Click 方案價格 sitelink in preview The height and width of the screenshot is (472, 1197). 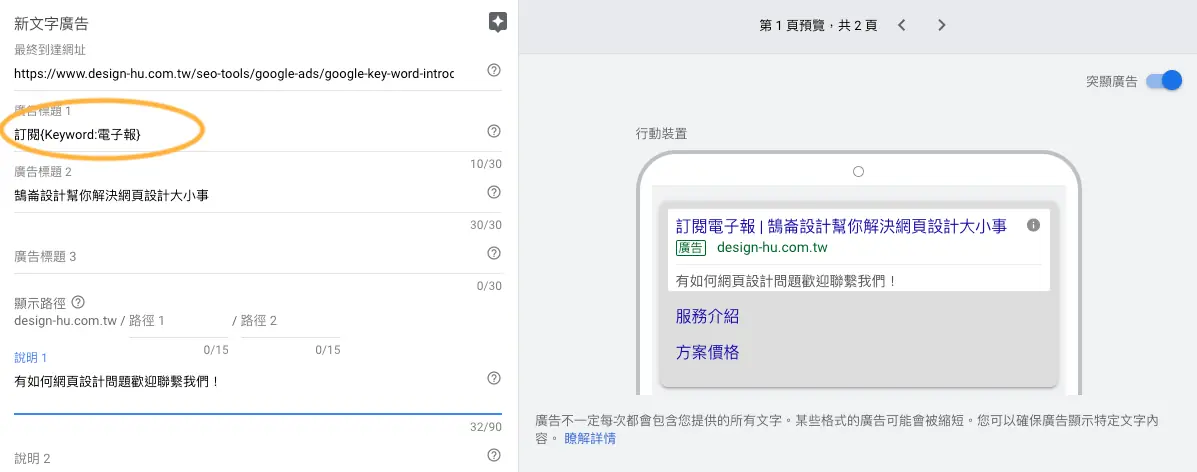(x=707, y=353)
